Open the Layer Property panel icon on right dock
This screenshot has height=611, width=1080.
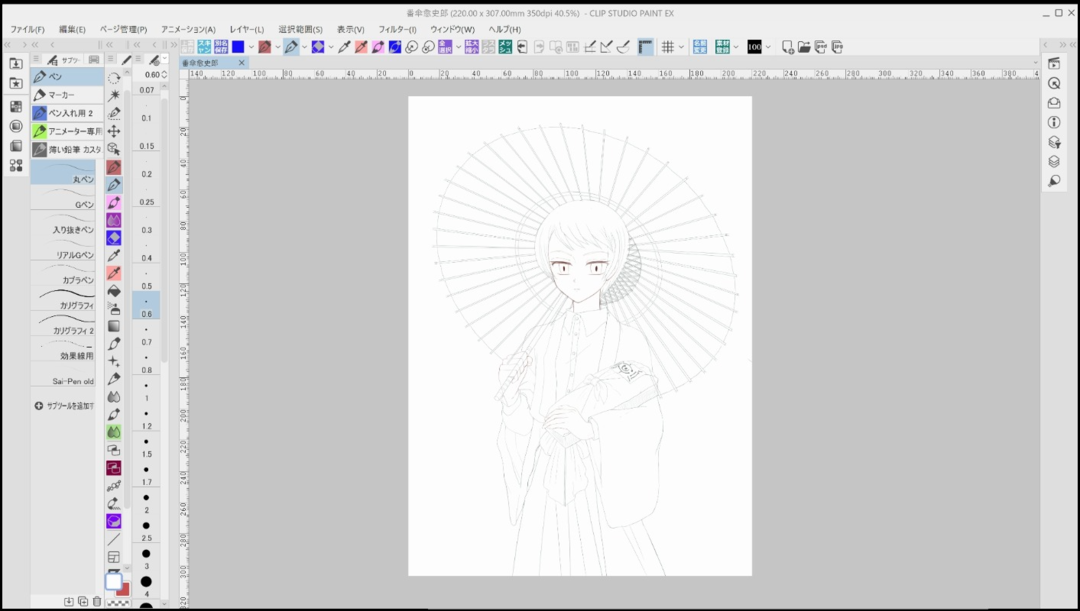coord(1054,142)
